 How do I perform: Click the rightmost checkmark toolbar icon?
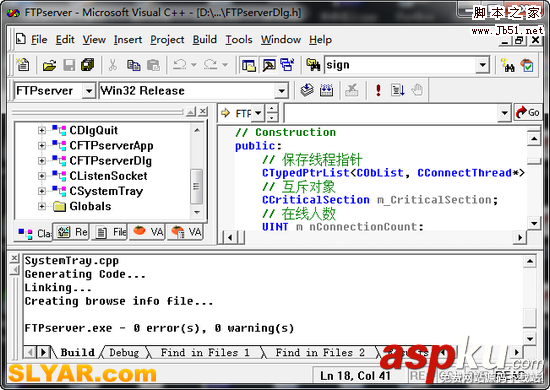(x=527, y=65)
